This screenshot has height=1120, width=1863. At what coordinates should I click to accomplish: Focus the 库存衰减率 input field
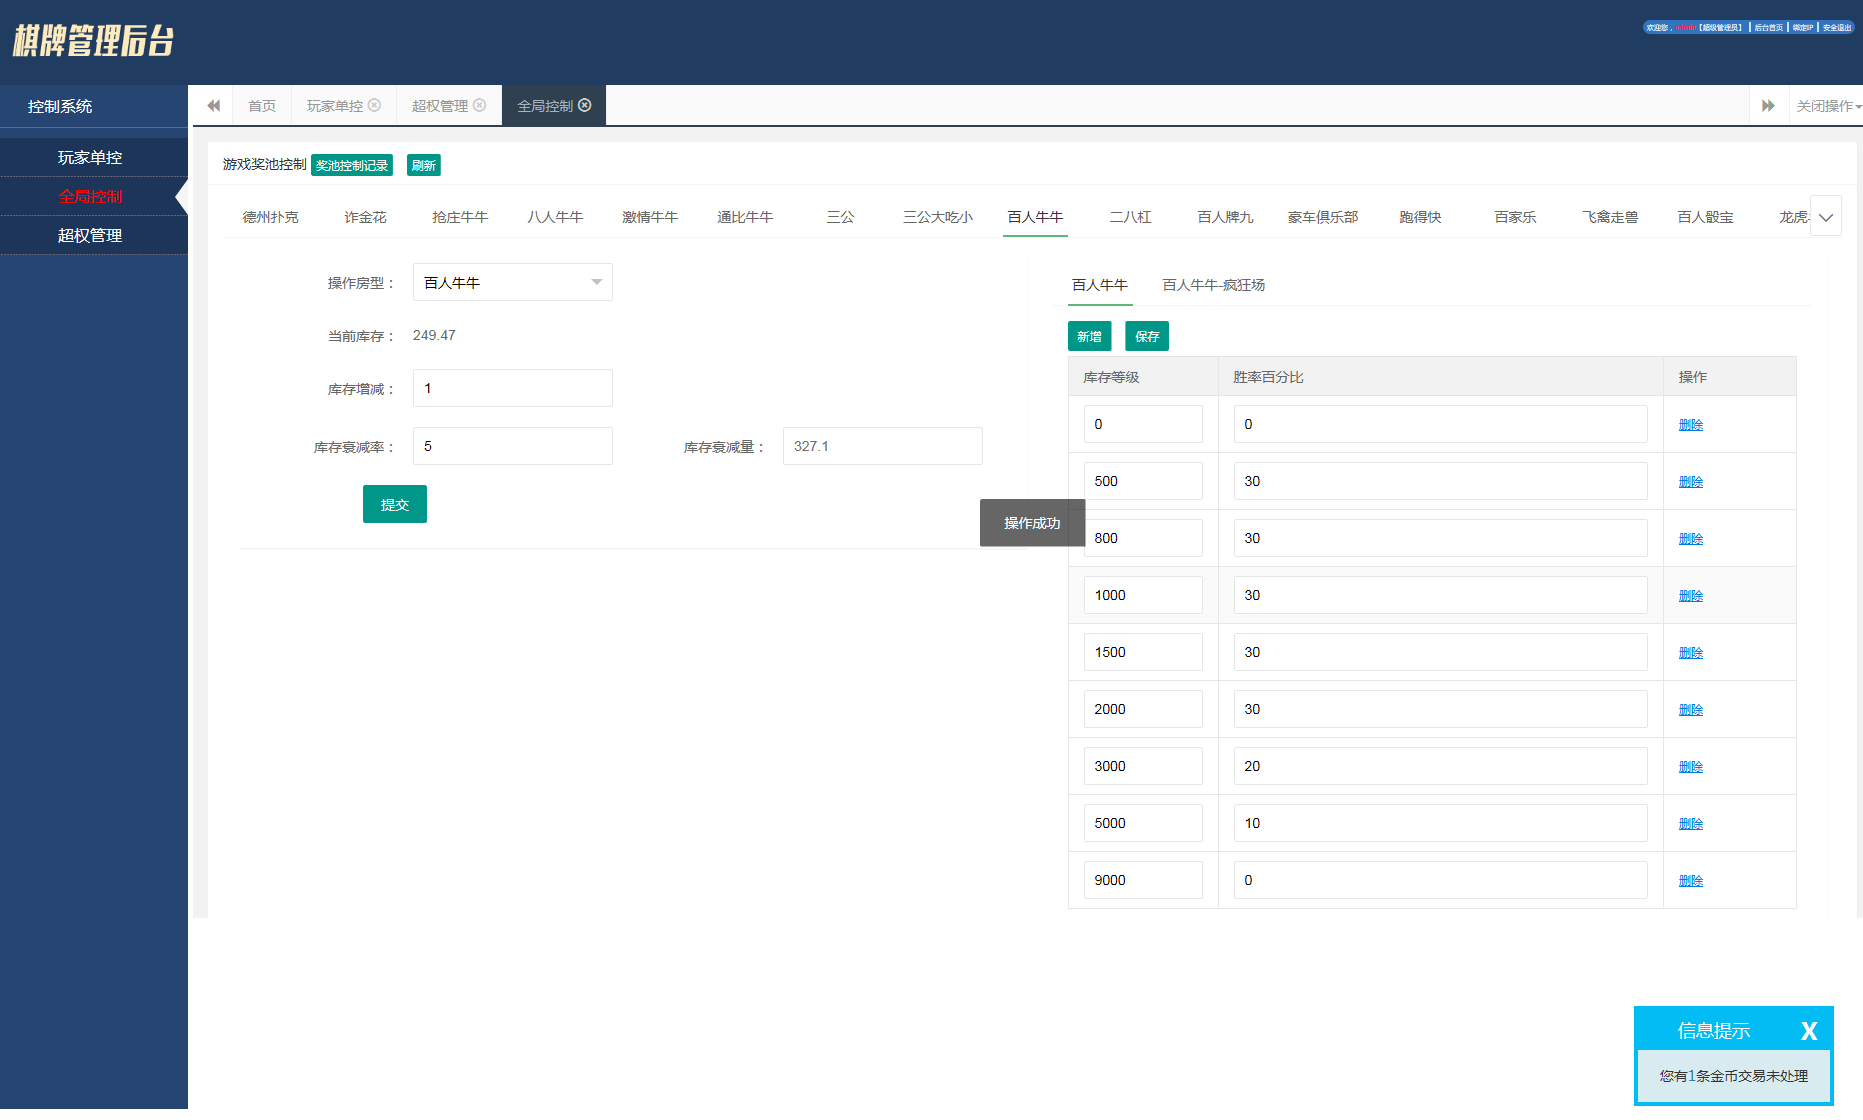pyautogui.click(x=512, y=447)
